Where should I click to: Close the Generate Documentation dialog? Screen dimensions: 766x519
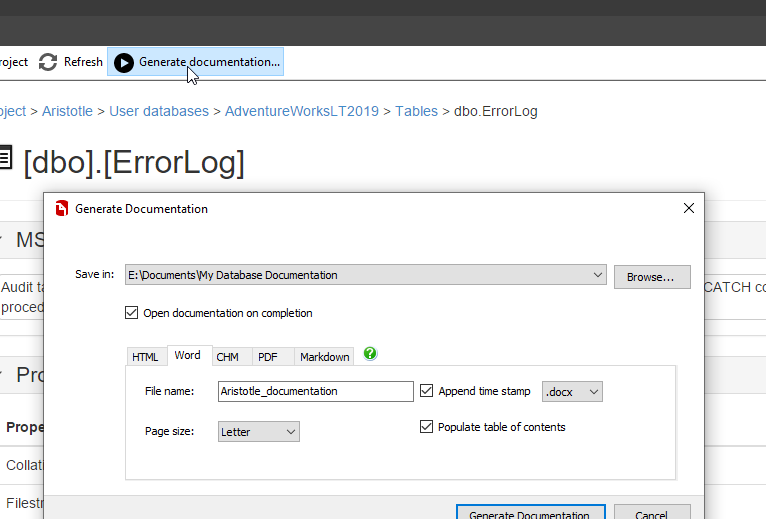[x=688, y=208]
